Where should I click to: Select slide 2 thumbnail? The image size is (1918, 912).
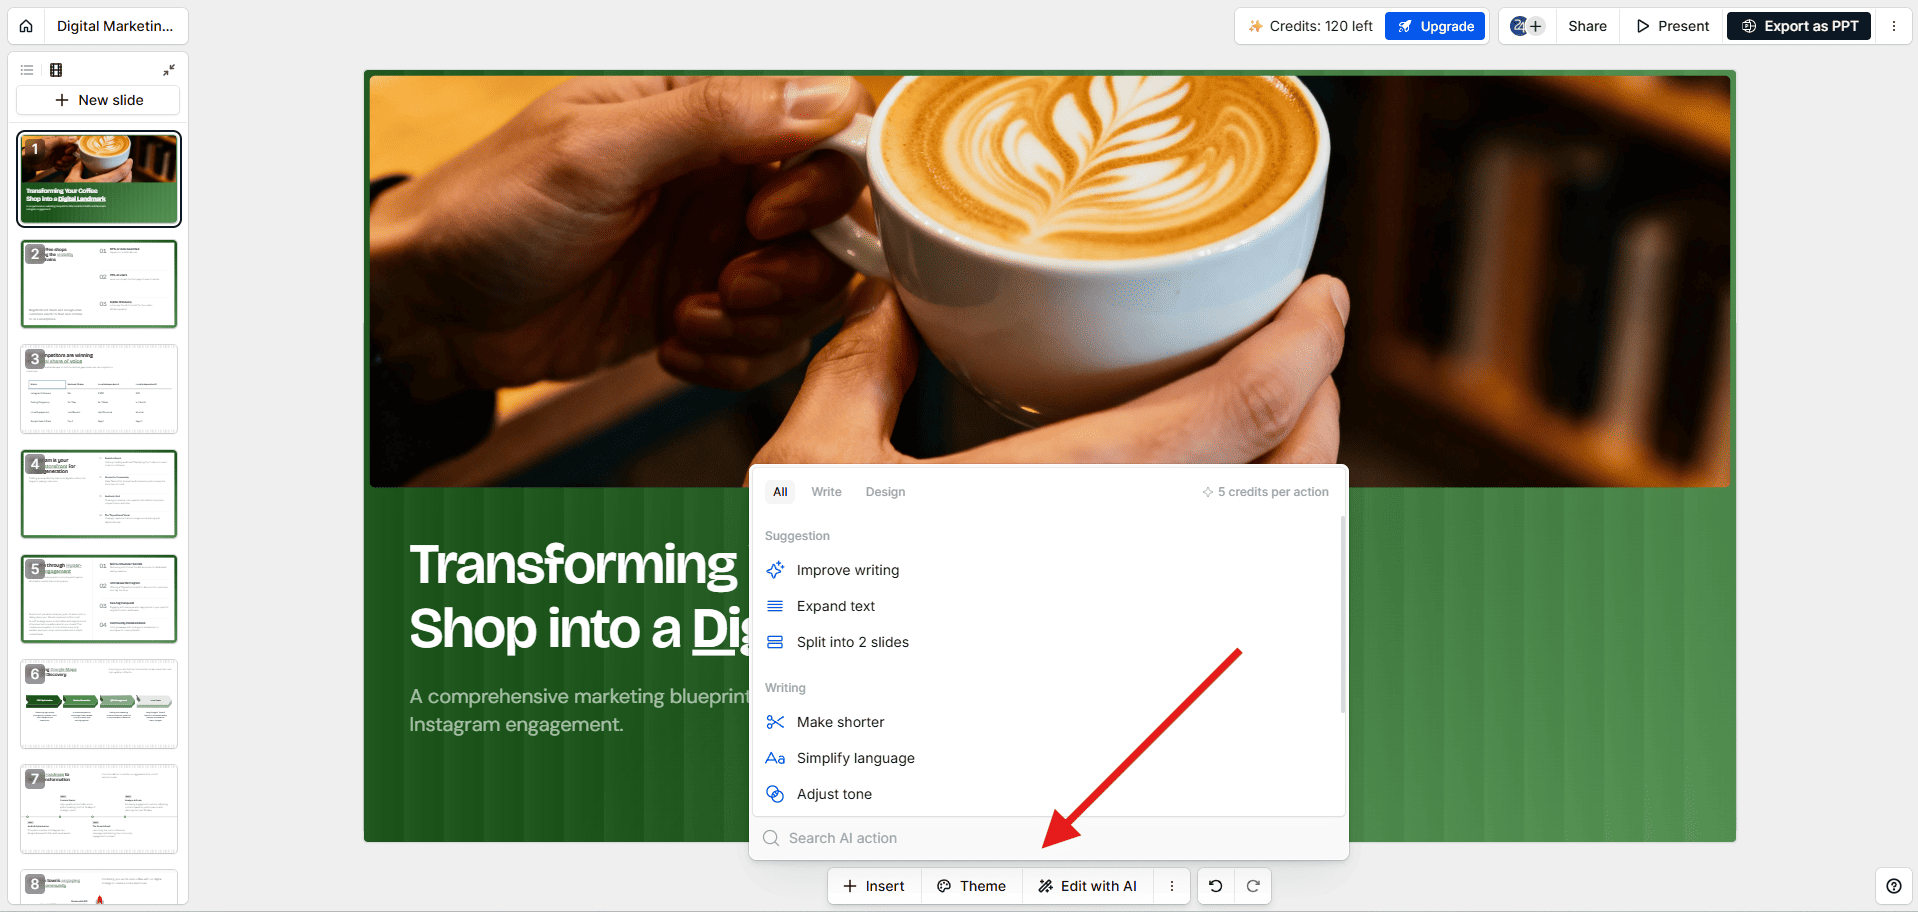point(99,284)
